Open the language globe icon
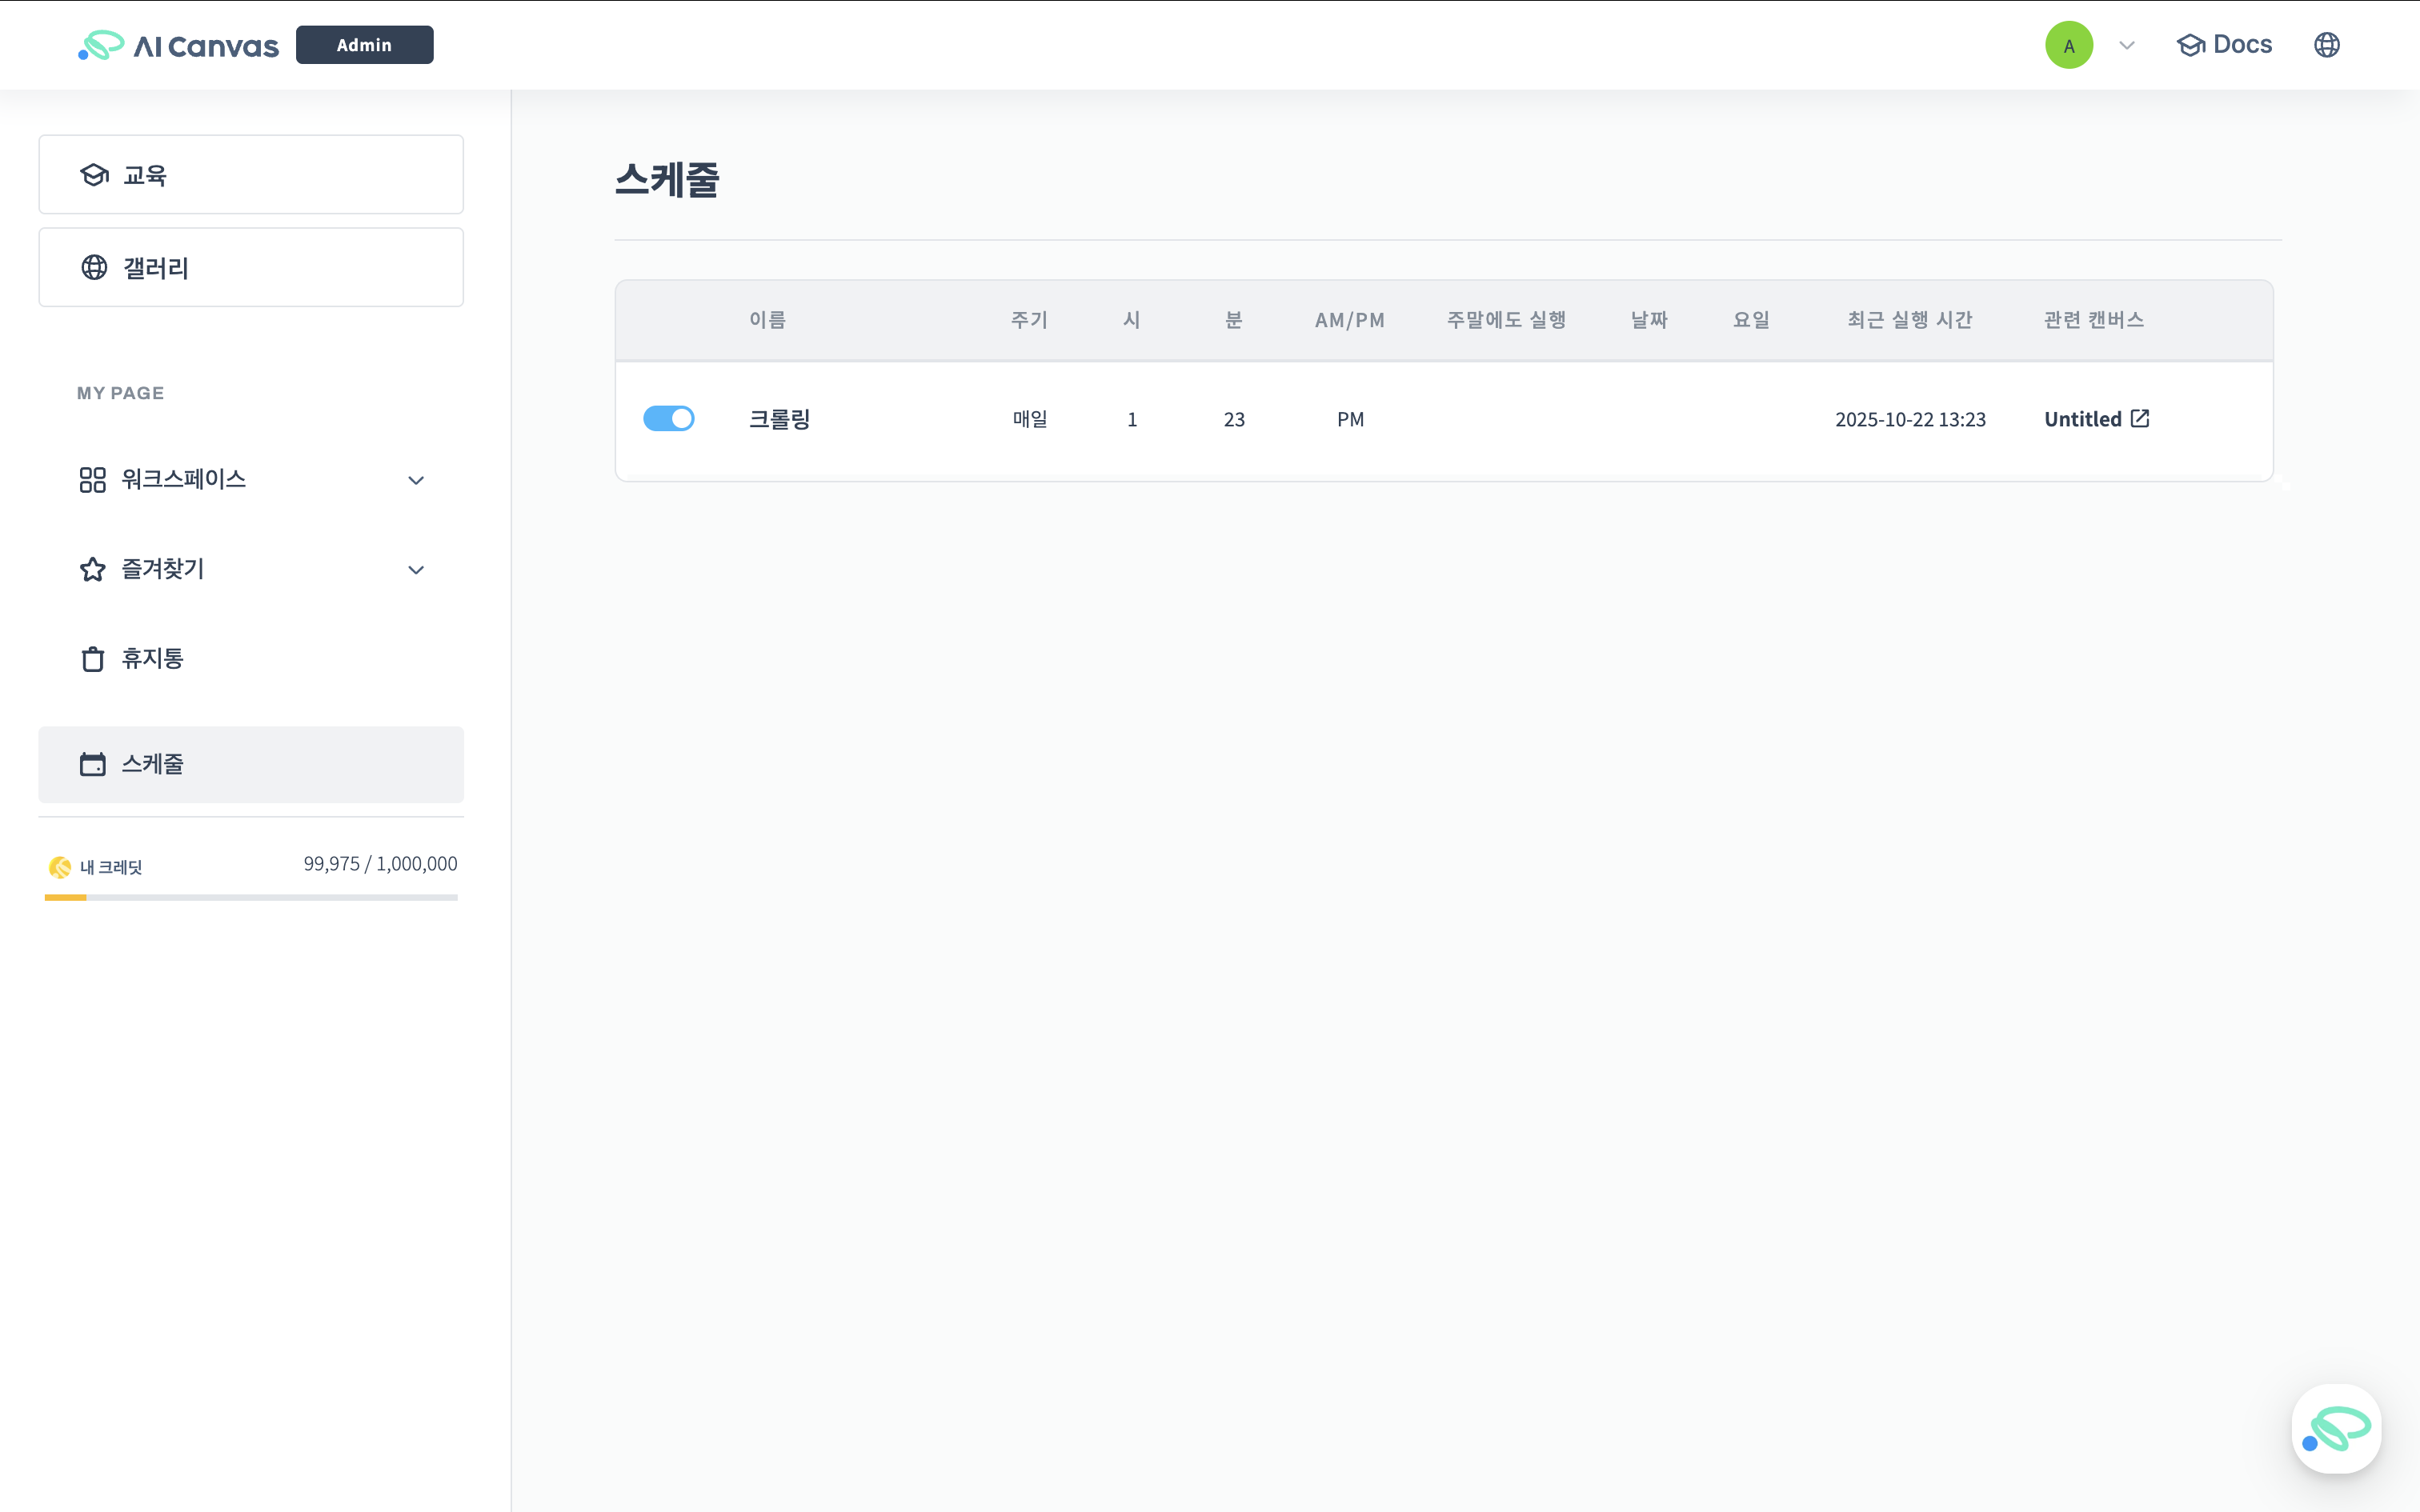 point(2326,45)
